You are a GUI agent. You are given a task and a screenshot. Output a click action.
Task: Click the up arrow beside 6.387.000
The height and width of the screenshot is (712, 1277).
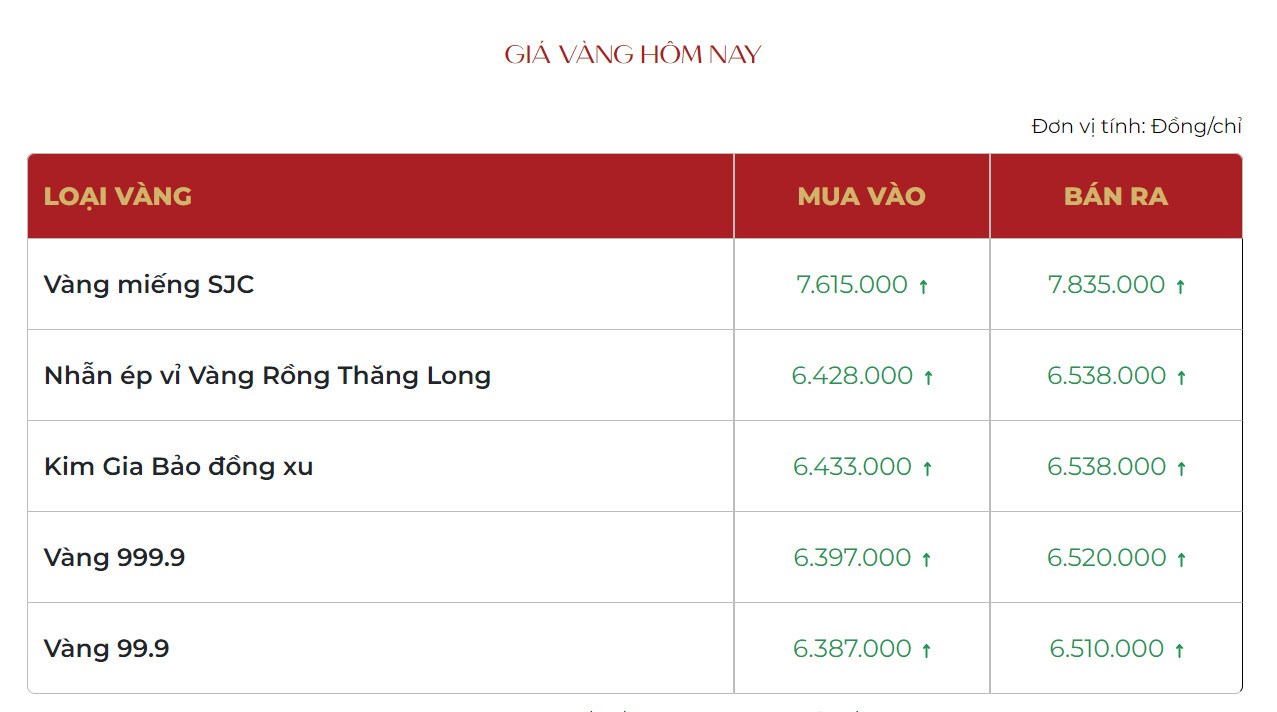pyautogui.click(x=926, y=651)
